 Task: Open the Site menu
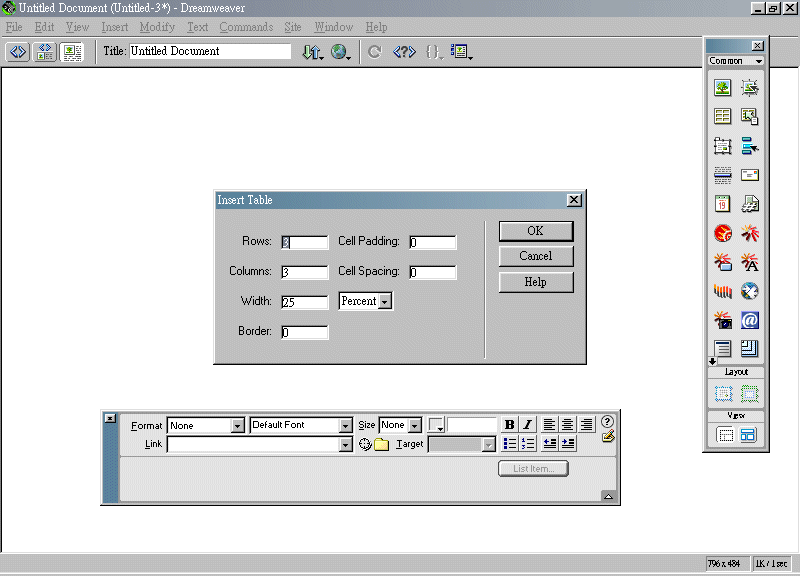tap(293, 27)
